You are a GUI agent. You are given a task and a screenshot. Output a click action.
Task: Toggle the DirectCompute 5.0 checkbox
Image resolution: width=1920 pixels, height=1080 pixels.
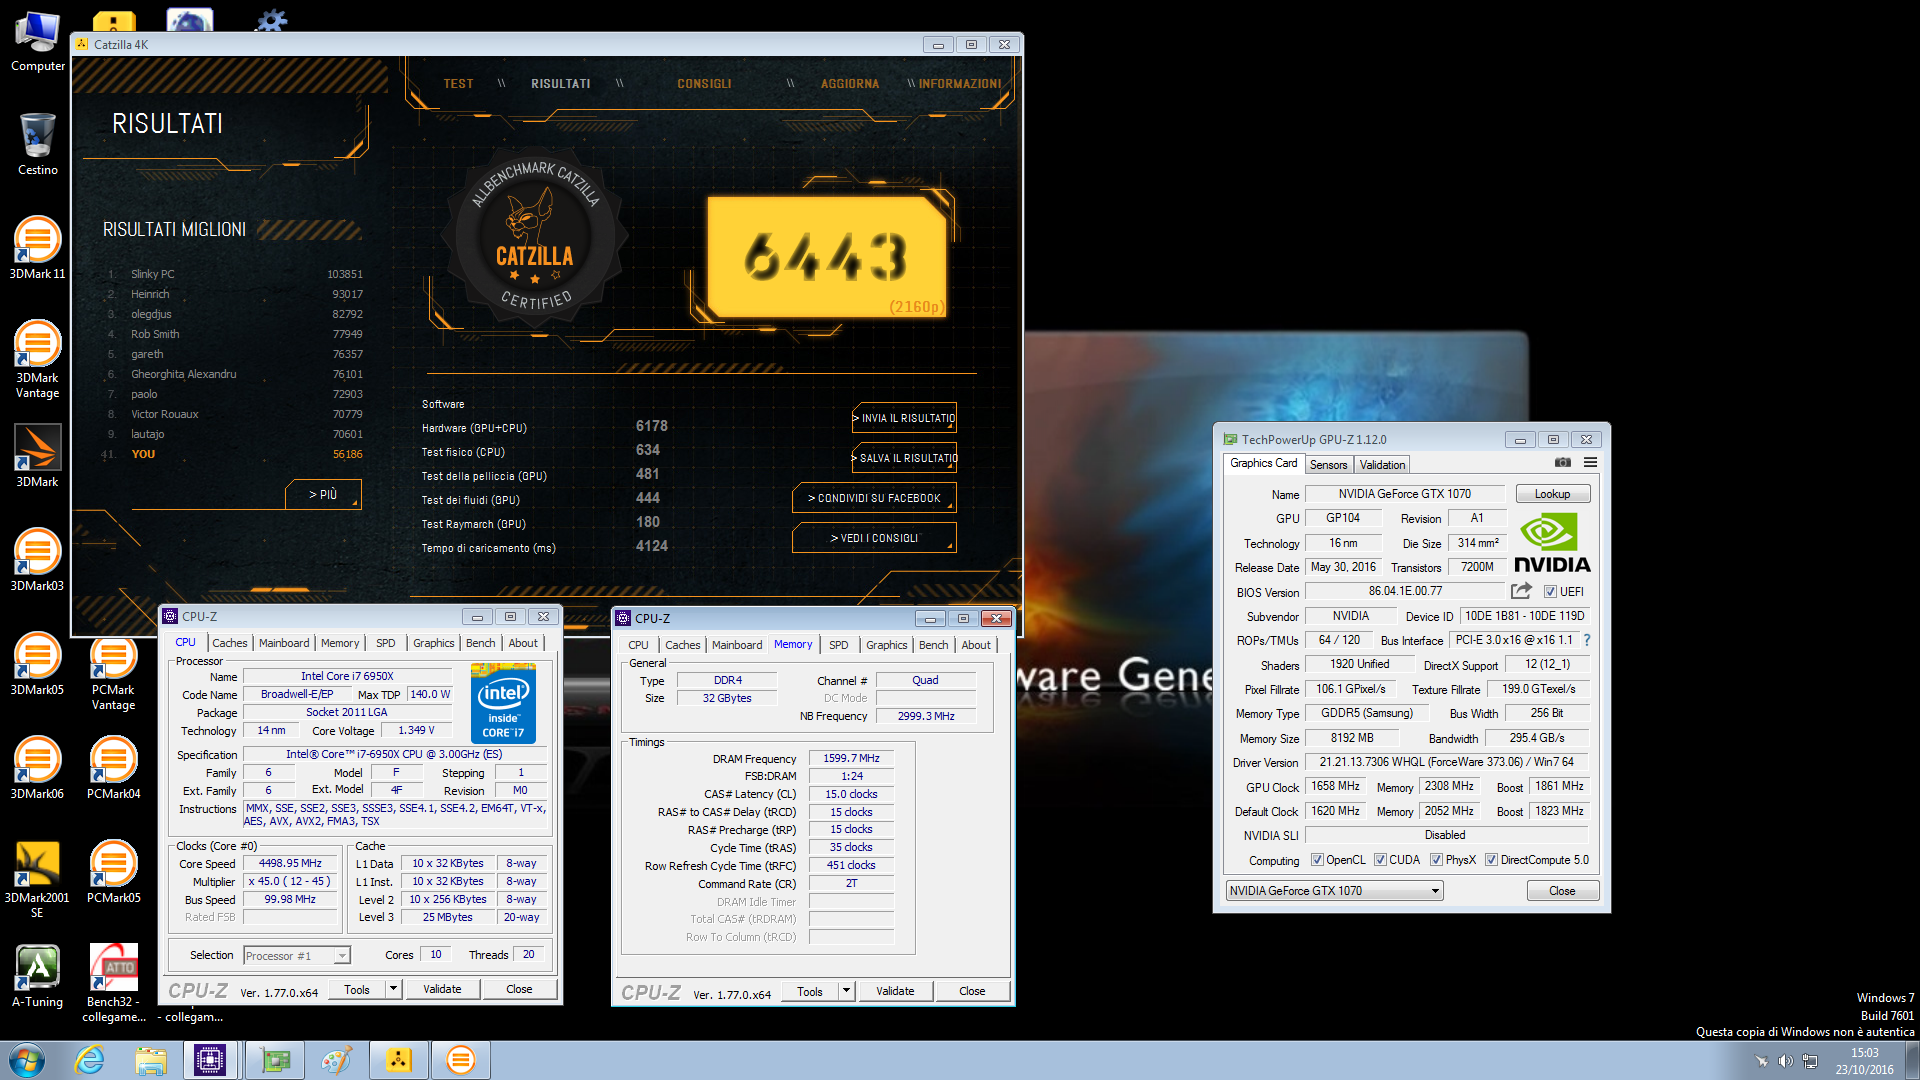[1491, 860]
